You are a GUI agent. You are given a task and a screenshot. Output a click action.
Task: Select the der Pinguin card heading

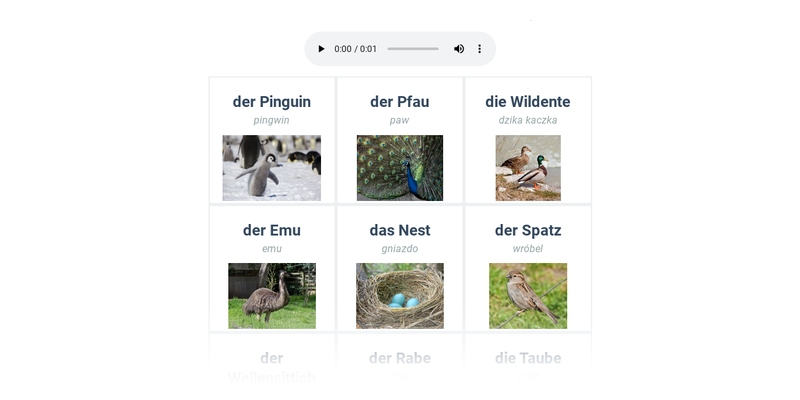[272, 102]
